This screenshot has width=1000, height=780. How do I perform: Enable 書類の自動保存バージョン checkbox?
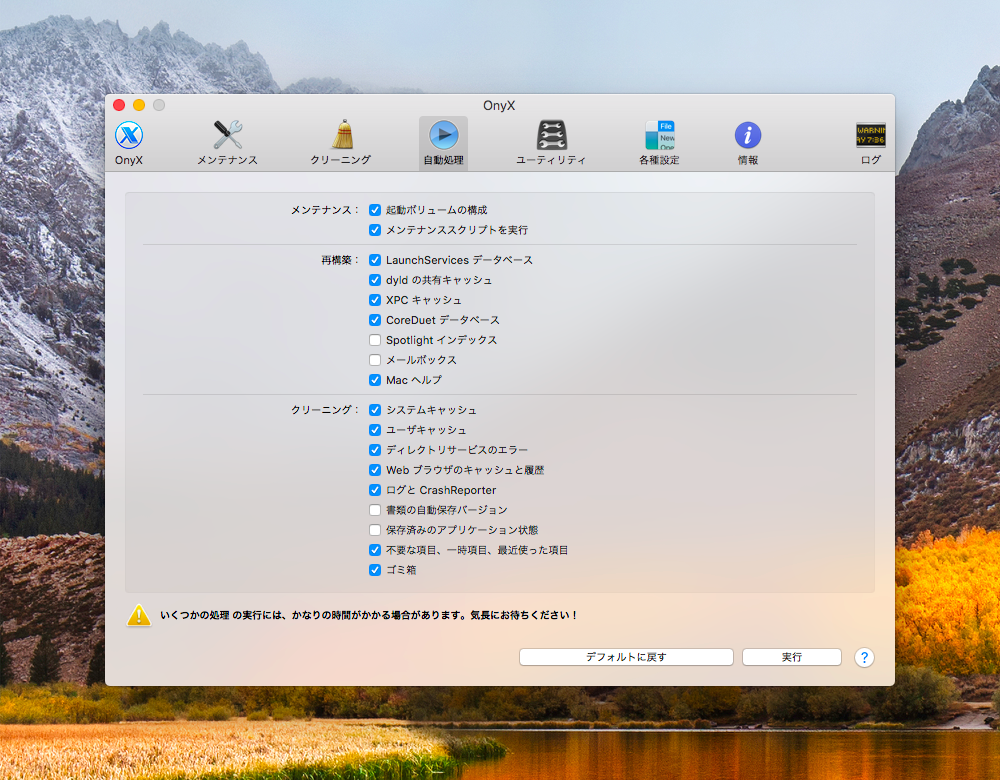pos(375,510)
